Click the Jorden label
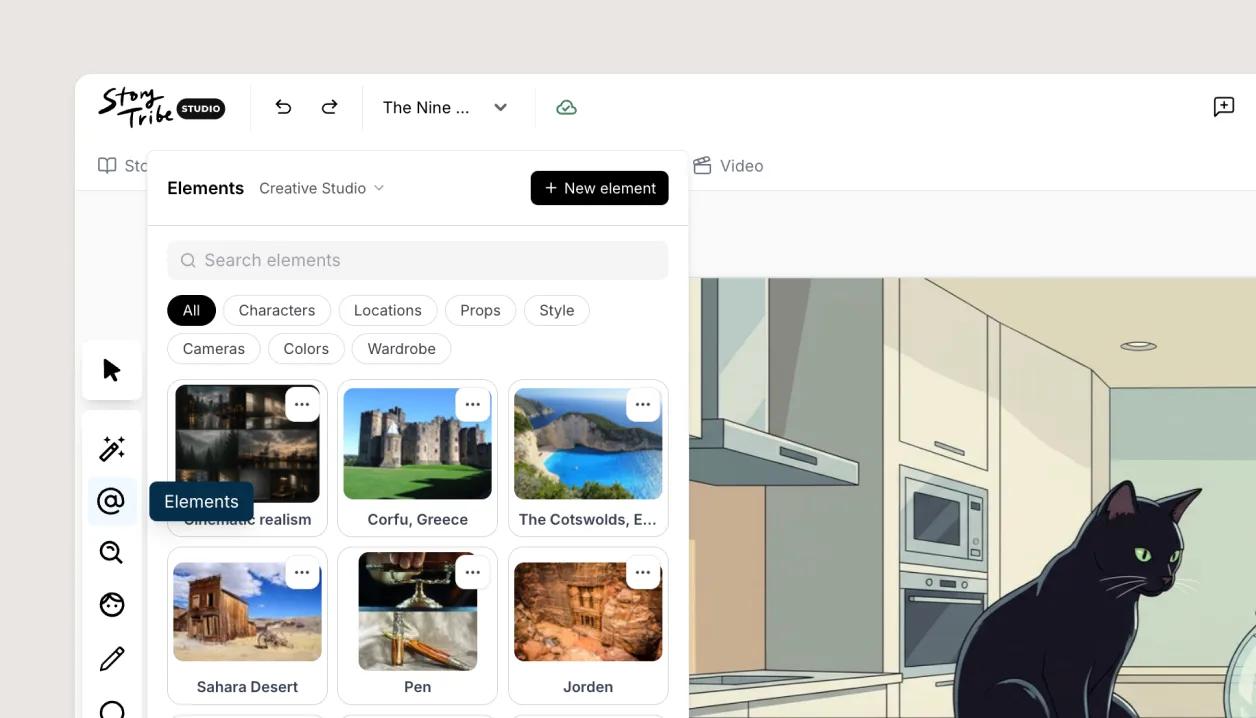Screen dimensions: 1256x718 (x=588, y=687)
